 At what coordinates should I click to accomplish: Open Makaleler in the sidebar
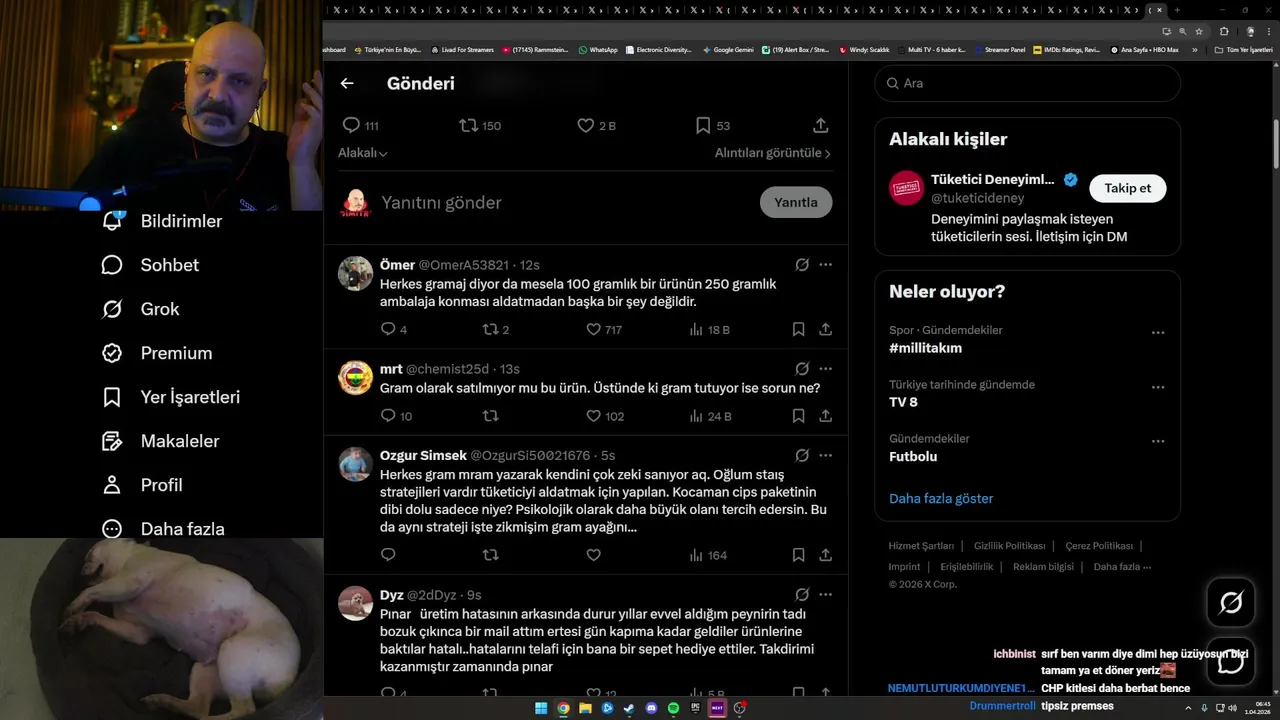pyautogui.click(x=160, y=441)
